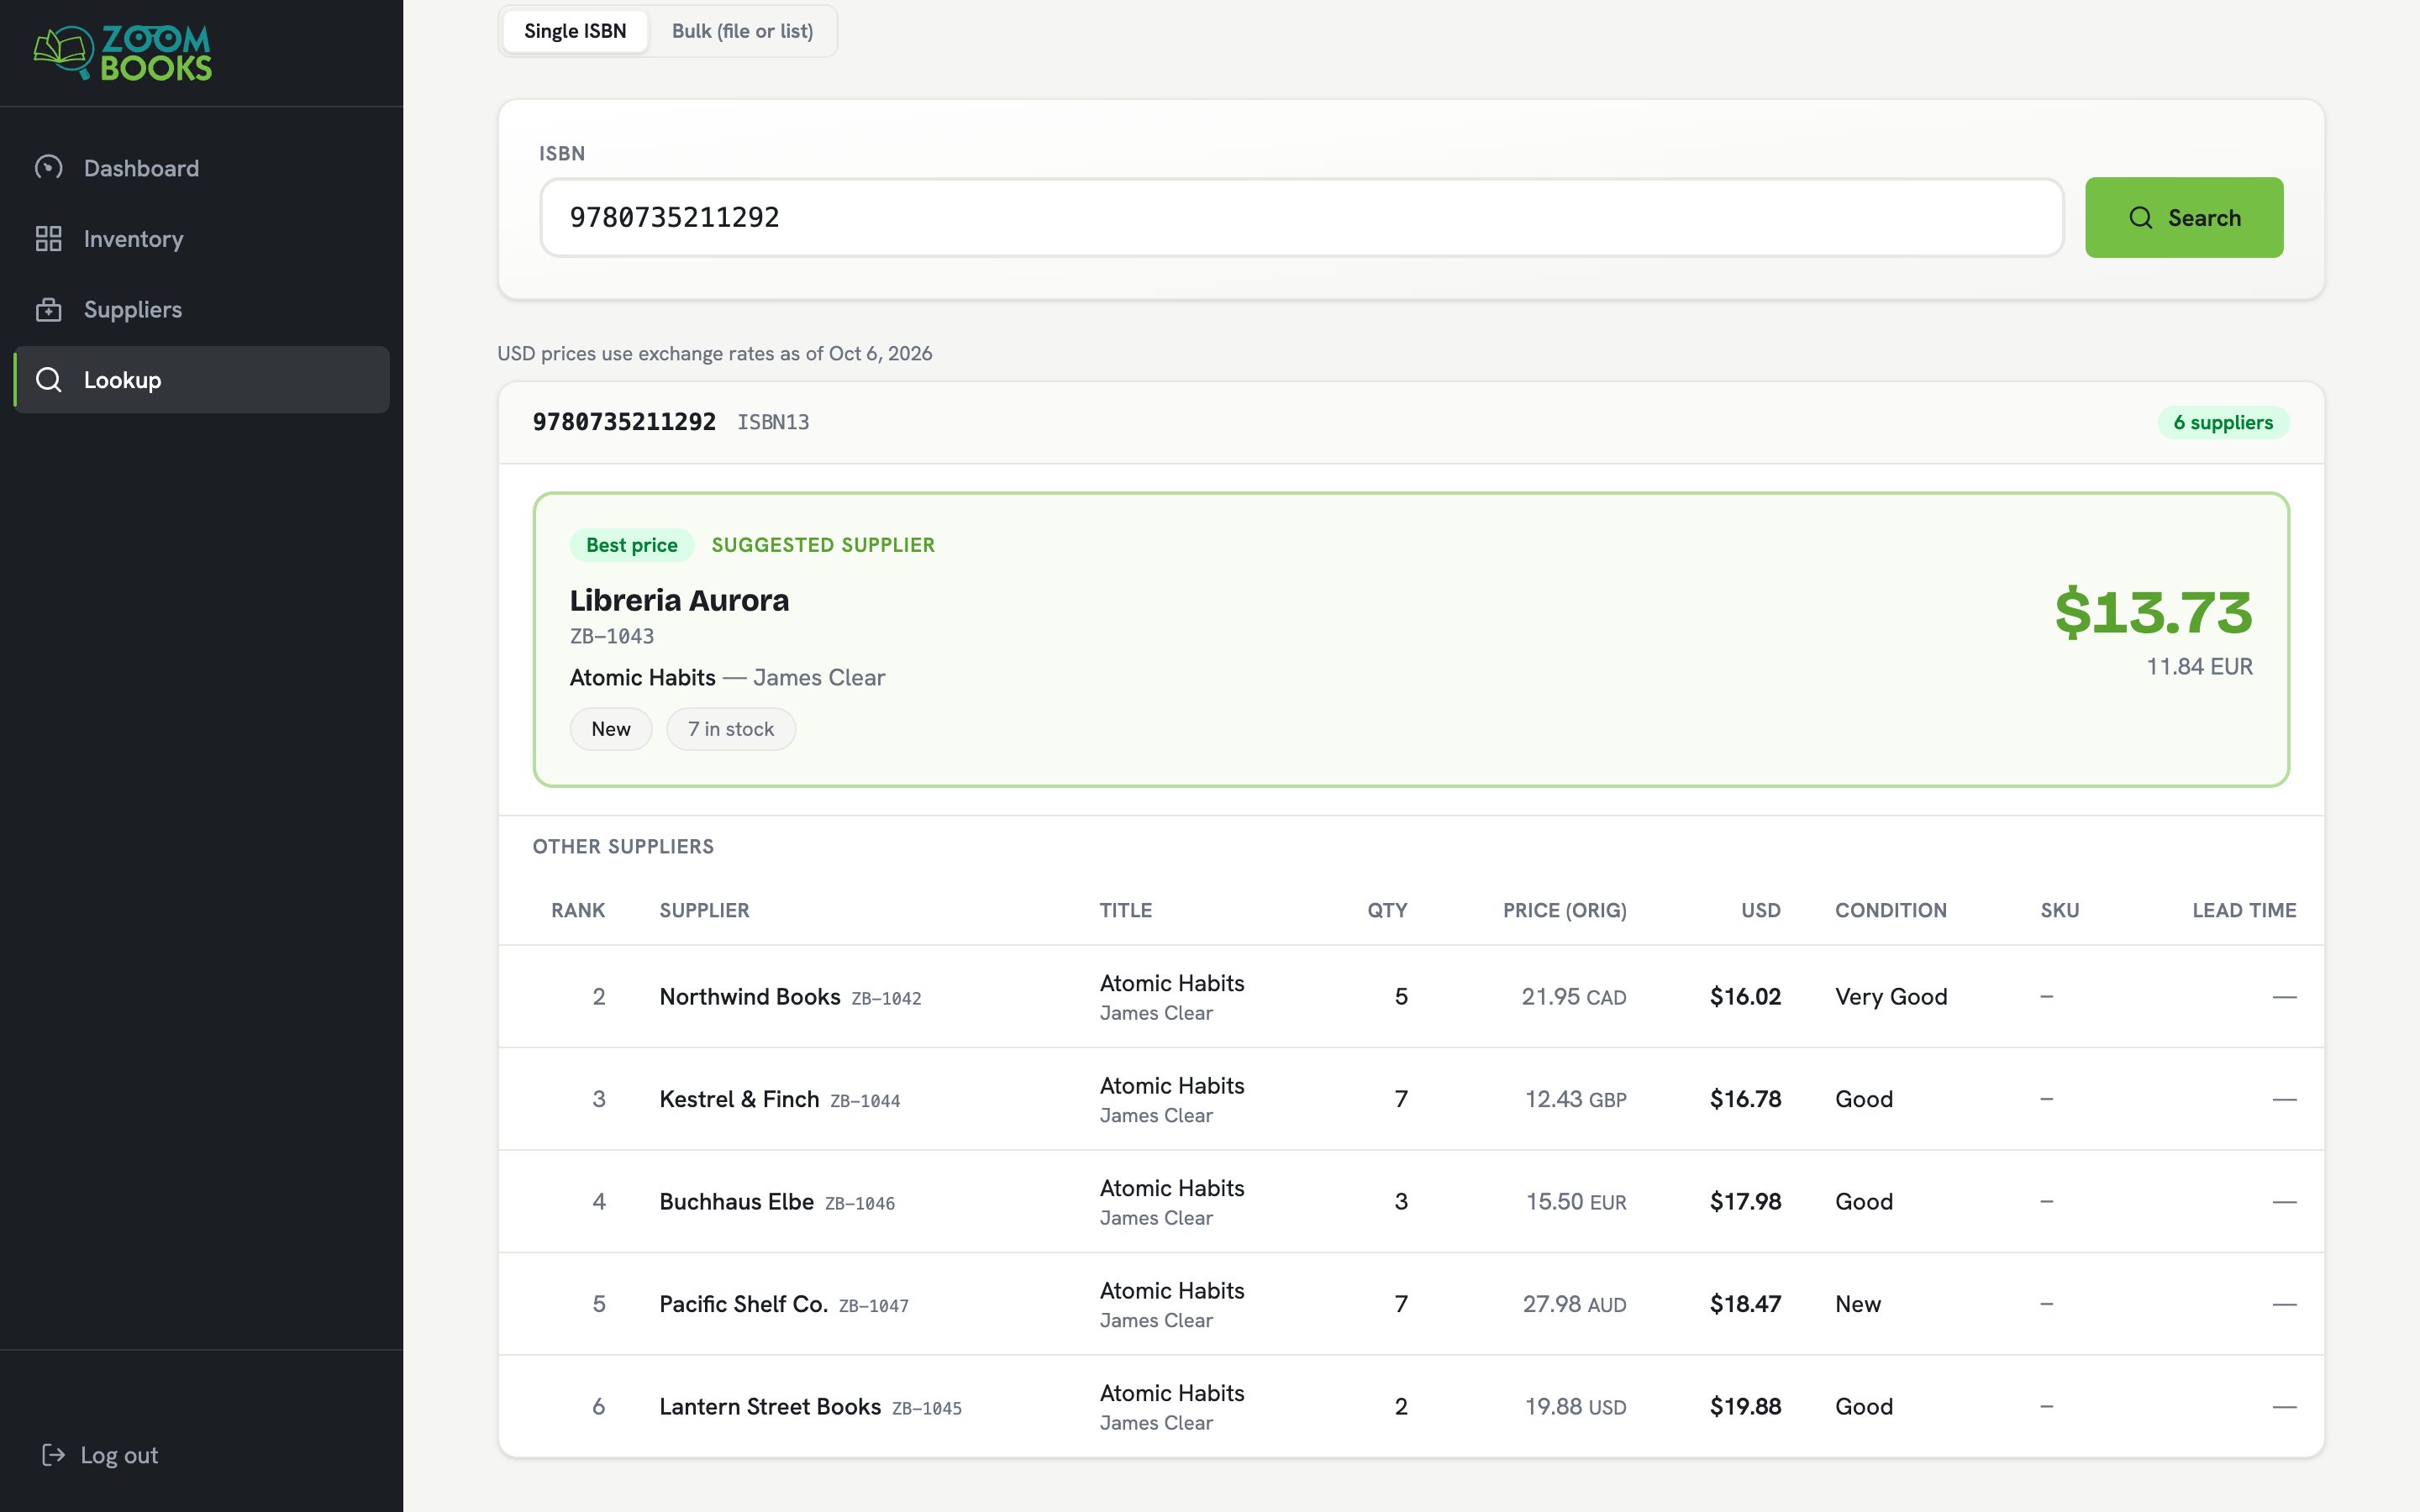Open the Libreria Aurora suggested supplier card
Screen dimensions: 2420x1512
pyautogui.click(x=1411, y=639)
